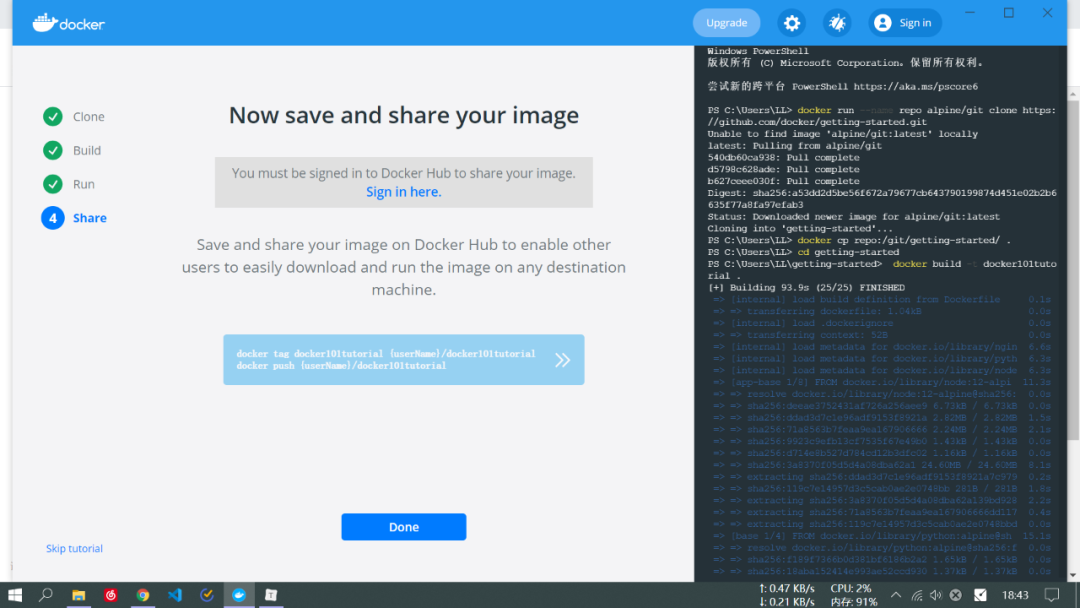Open the red NetEase Music taskbar icon

click(110, 595)
